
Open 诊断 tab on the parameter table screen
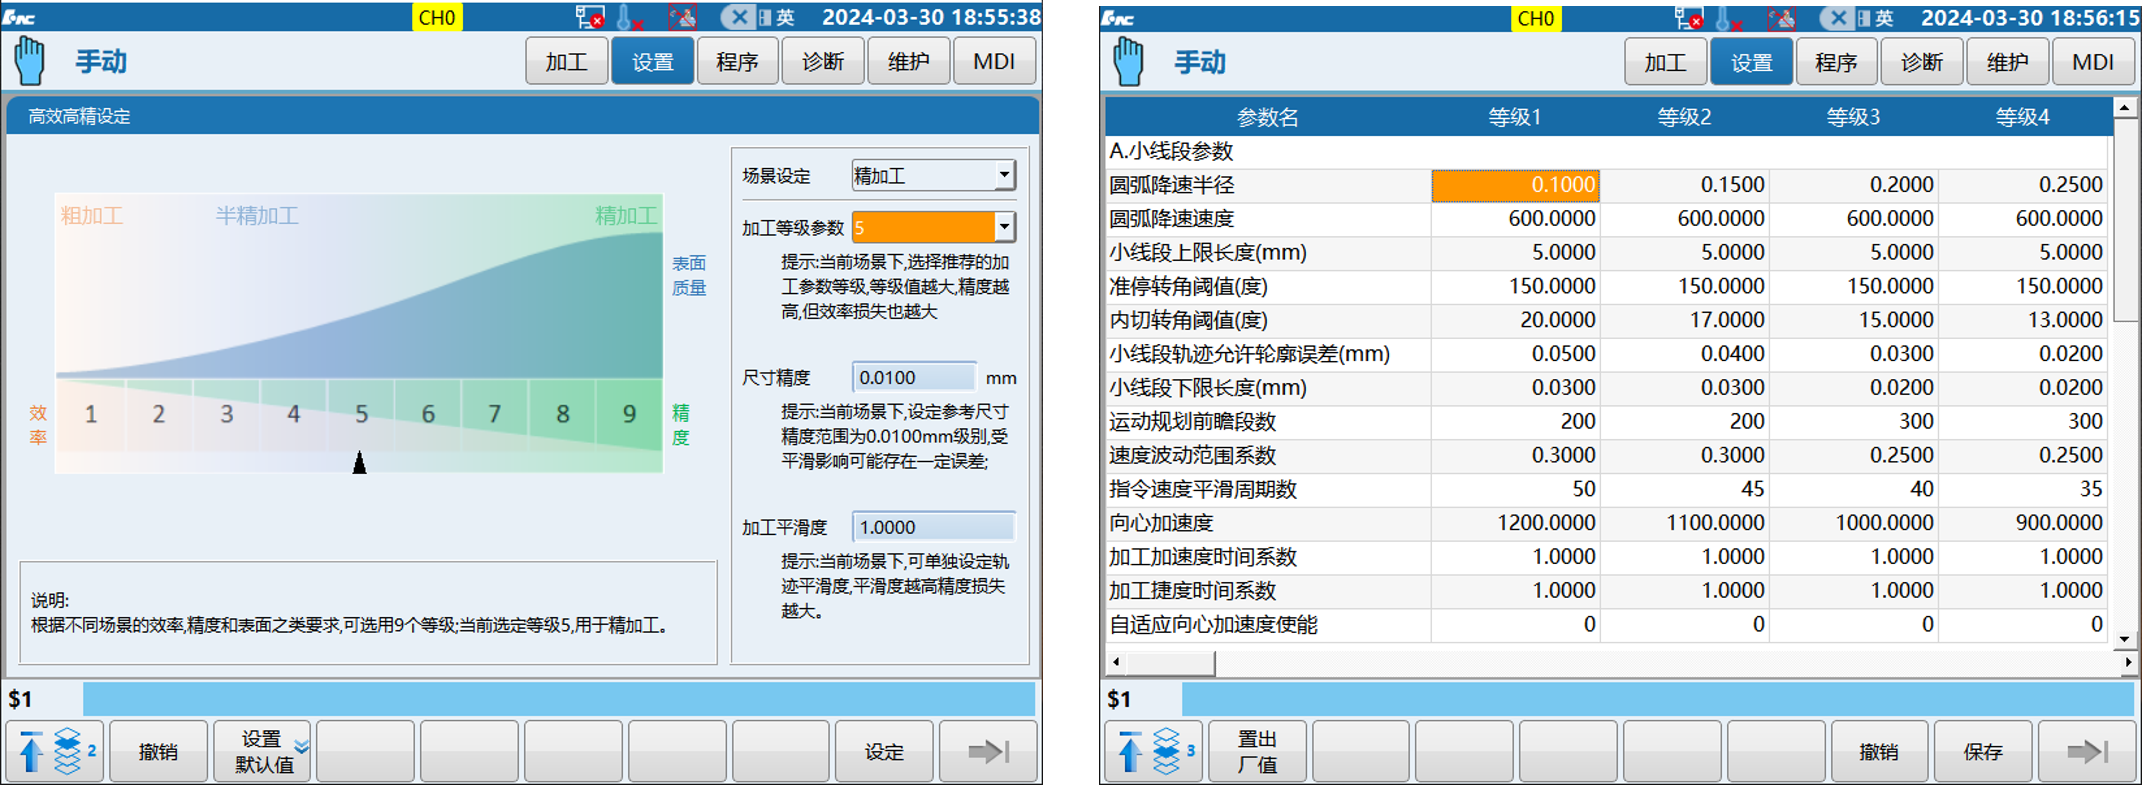[1921, 63]
